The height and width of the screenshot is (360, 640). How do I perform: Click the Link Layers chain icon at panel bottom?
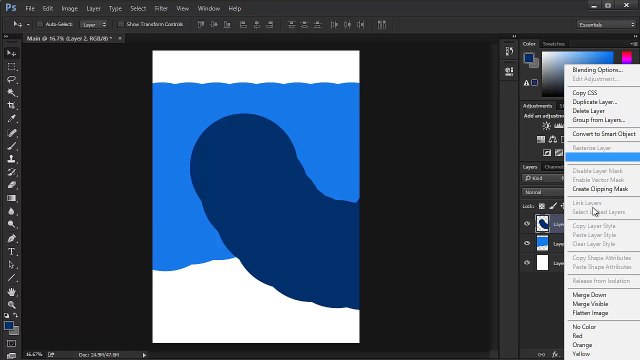coord(541,354)
